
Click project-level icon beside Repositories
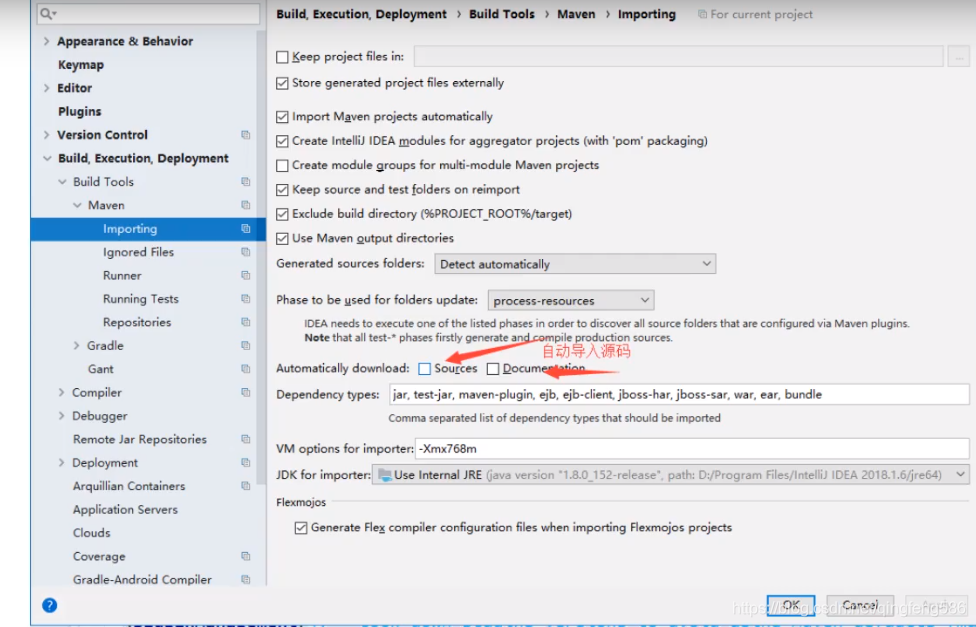coord(246,322)
